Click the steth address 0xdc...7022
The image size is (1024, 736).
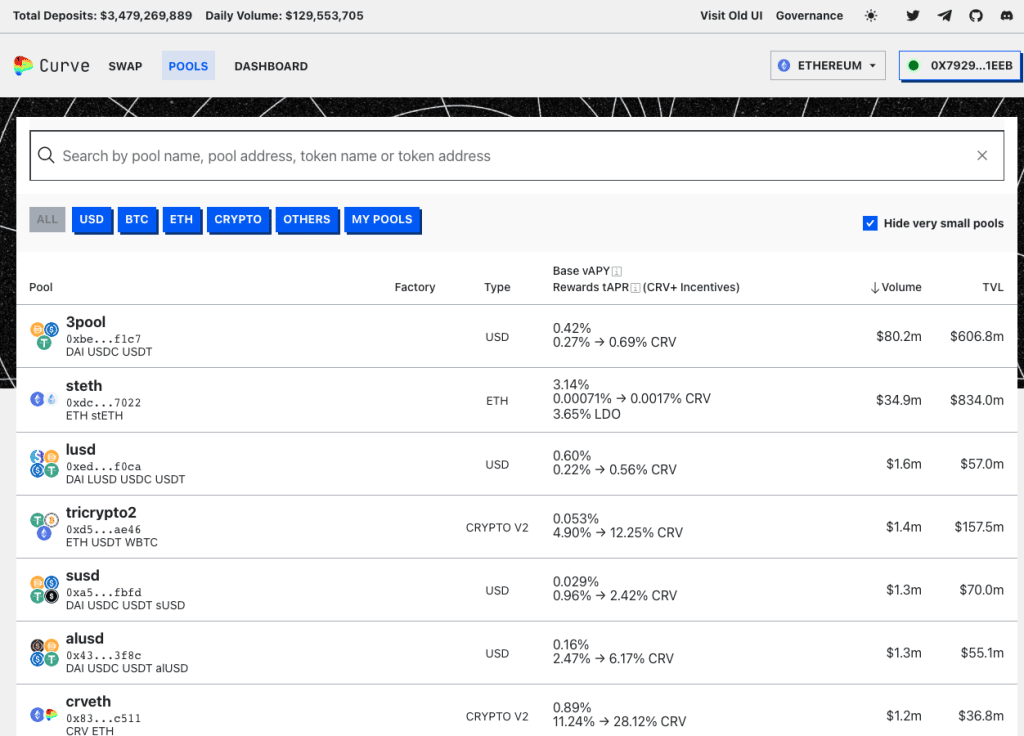point(103,402)
